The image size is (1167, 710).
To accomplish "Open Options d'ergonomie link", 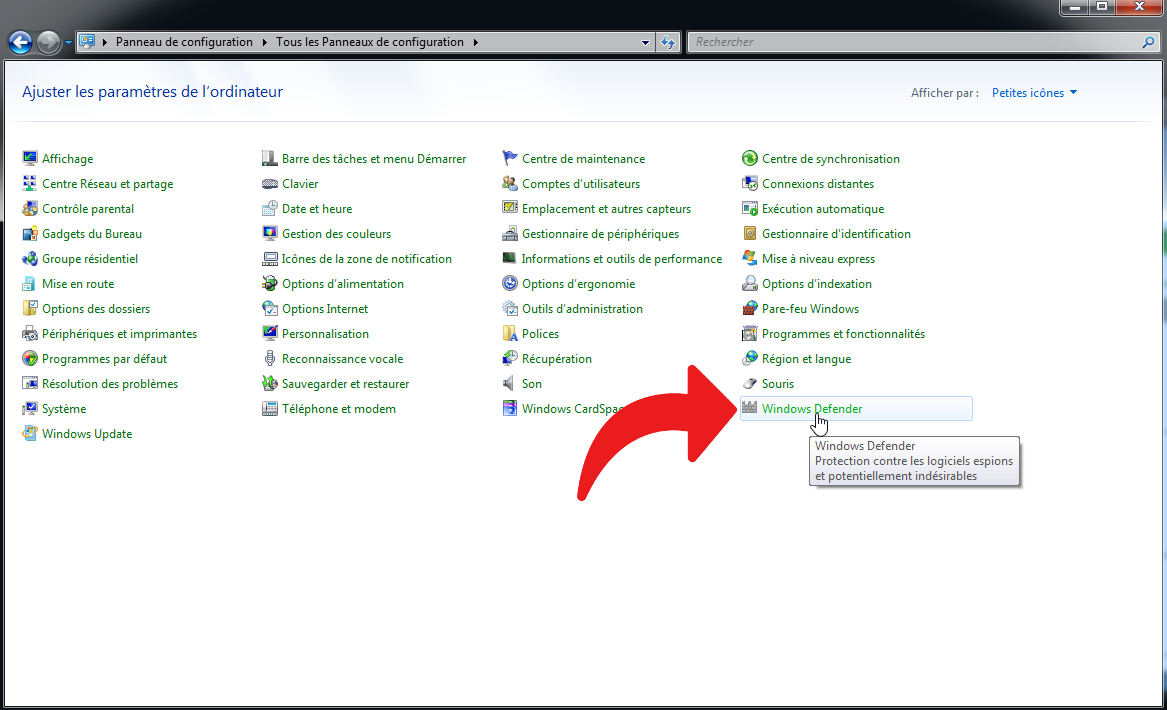I will click(578, 284).
